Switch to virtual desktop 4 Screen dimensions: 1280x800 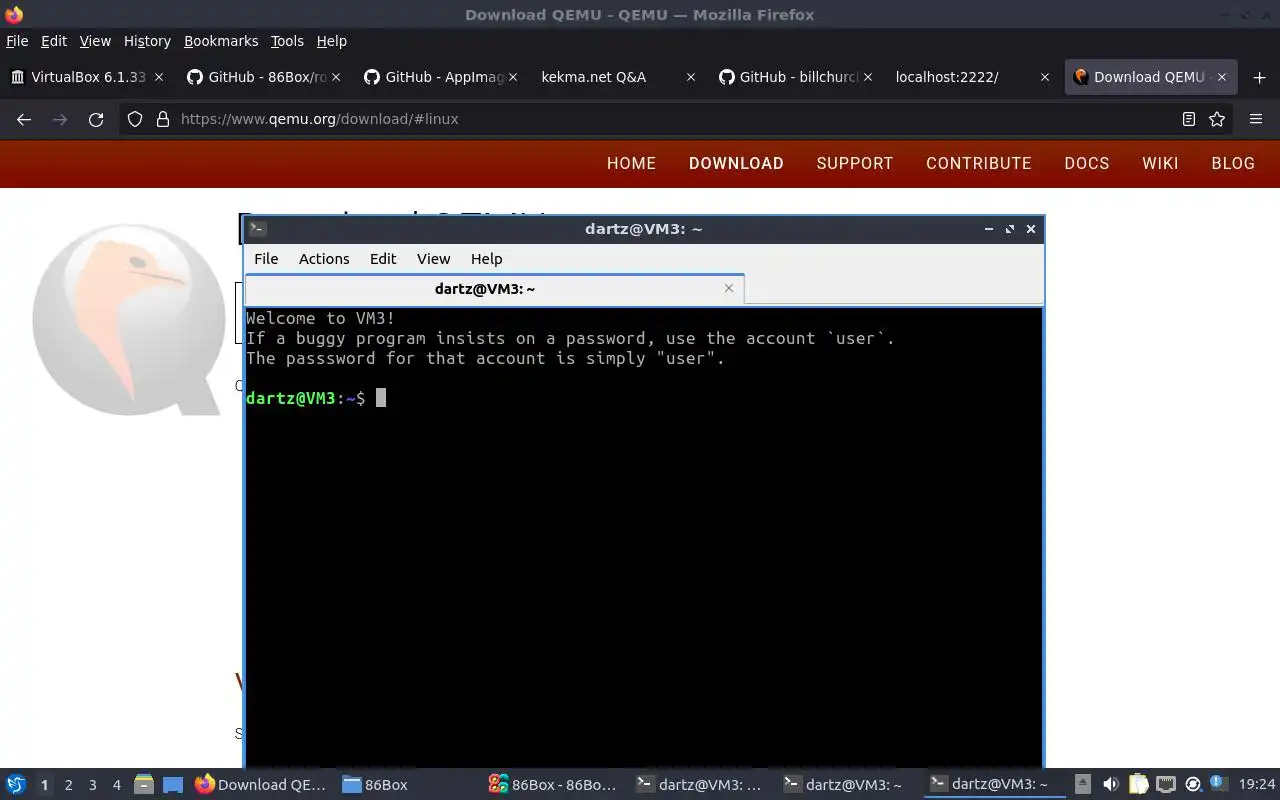(x=116, y=785)
